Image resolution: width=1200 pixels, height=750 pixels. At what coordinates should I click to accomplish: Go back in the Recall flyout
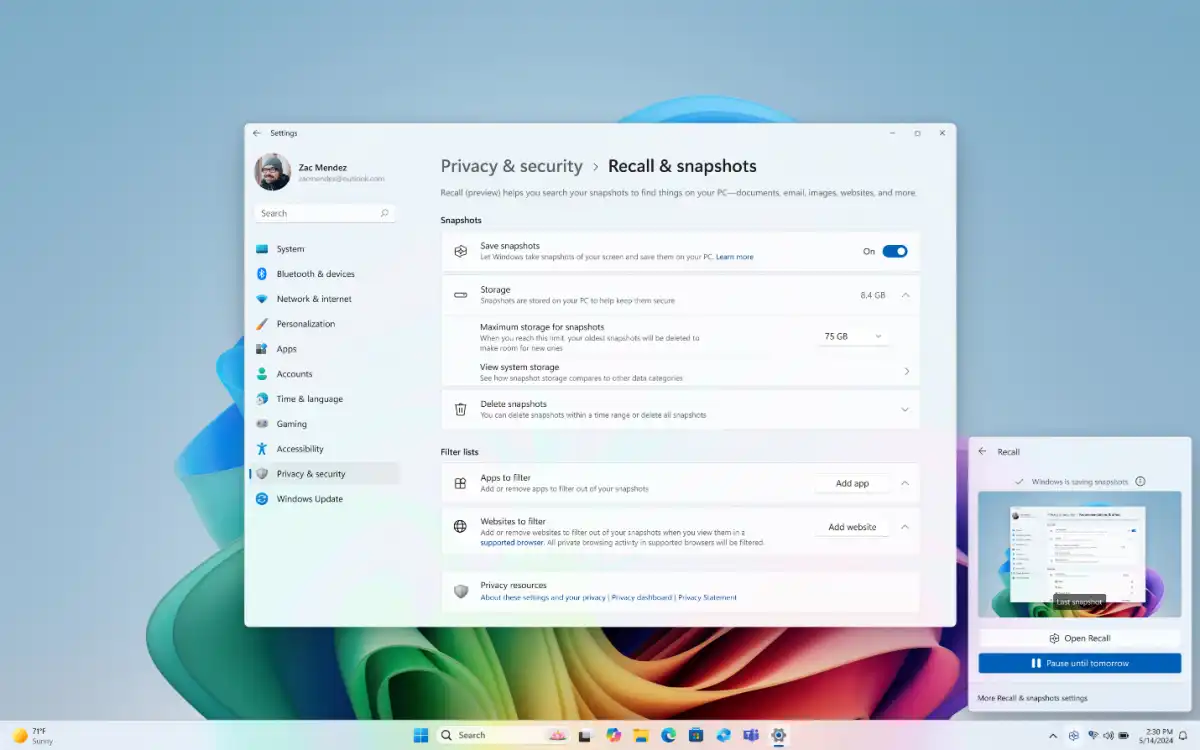(x=982, y=452)
